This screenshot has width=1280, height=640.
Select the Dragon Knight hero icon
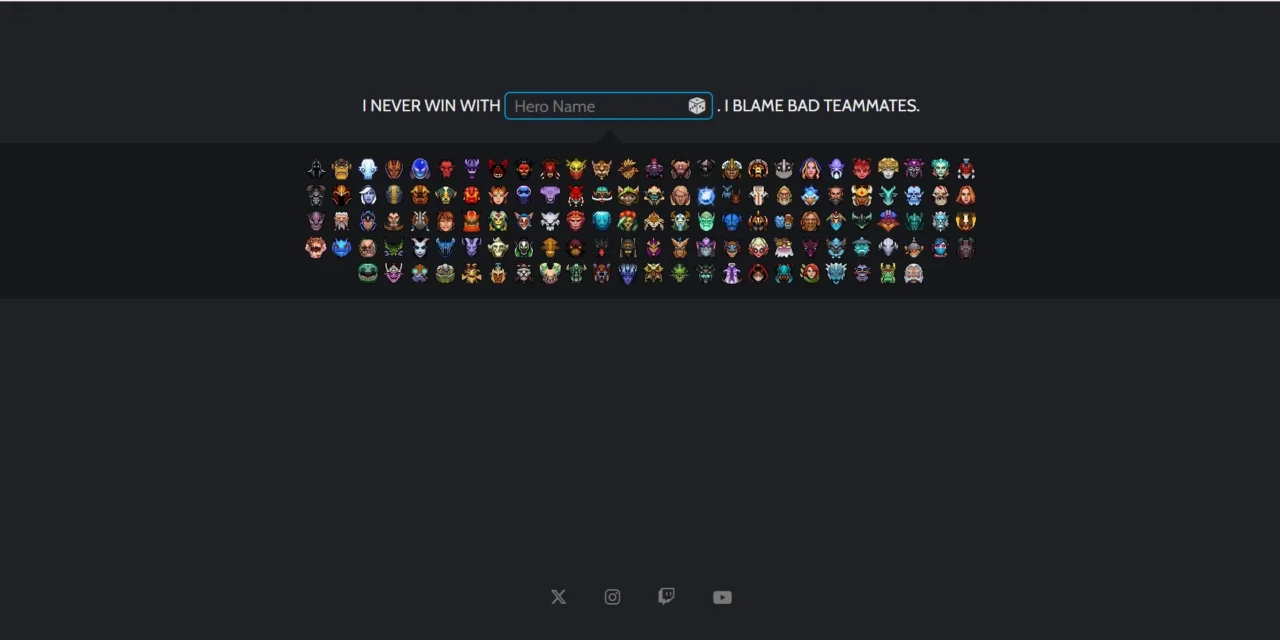pos(342,195)
